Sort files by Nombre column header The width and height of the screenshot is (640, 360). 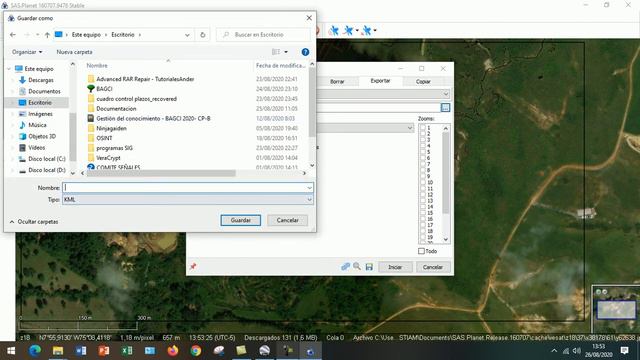[x=97, y=66]
